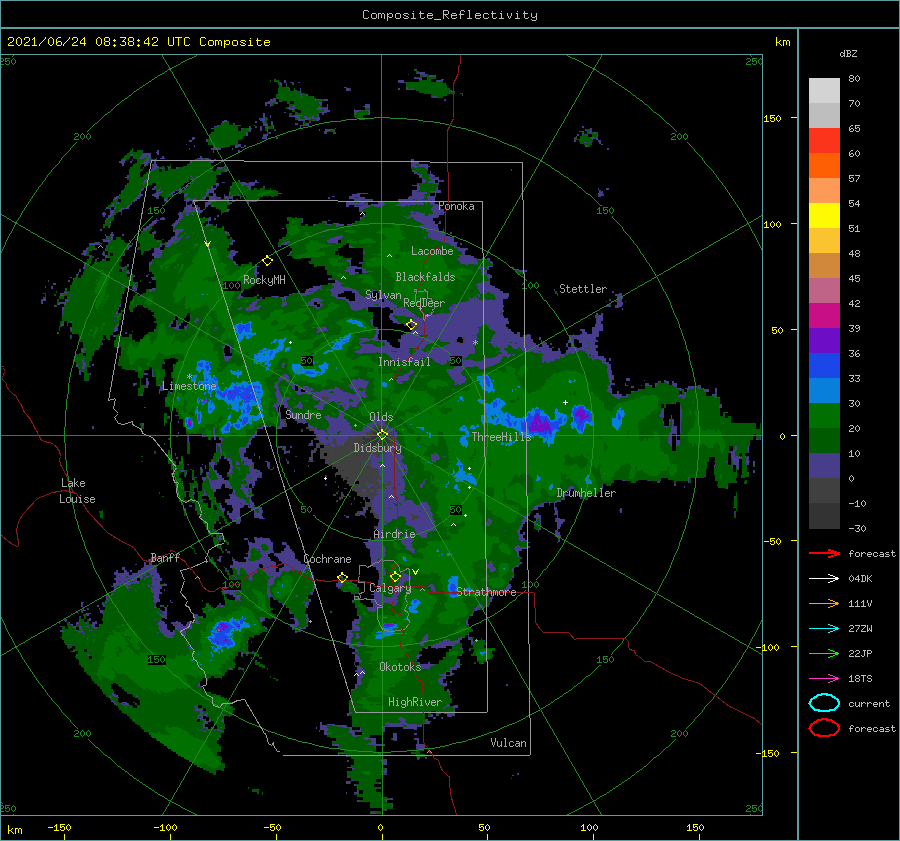Click the ThreeHills city label
The width and height of the screenshot is (900, 841).
coord(502,437)
